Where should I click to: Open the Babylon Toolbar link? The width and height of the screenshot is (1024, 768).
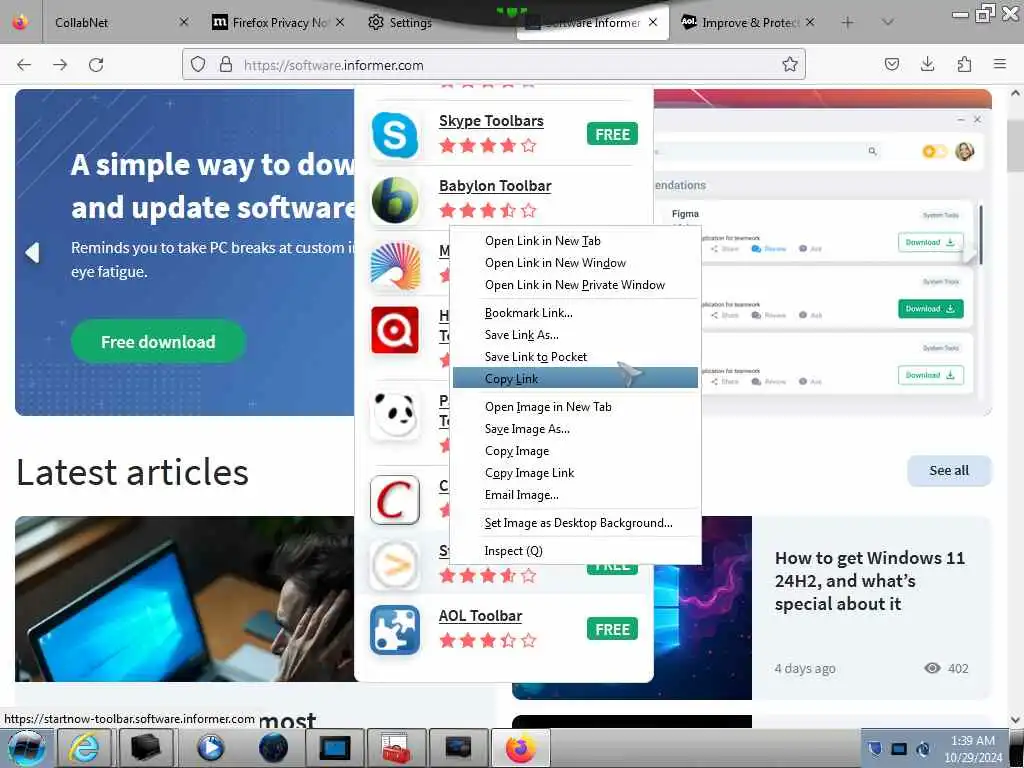(495, 186)
